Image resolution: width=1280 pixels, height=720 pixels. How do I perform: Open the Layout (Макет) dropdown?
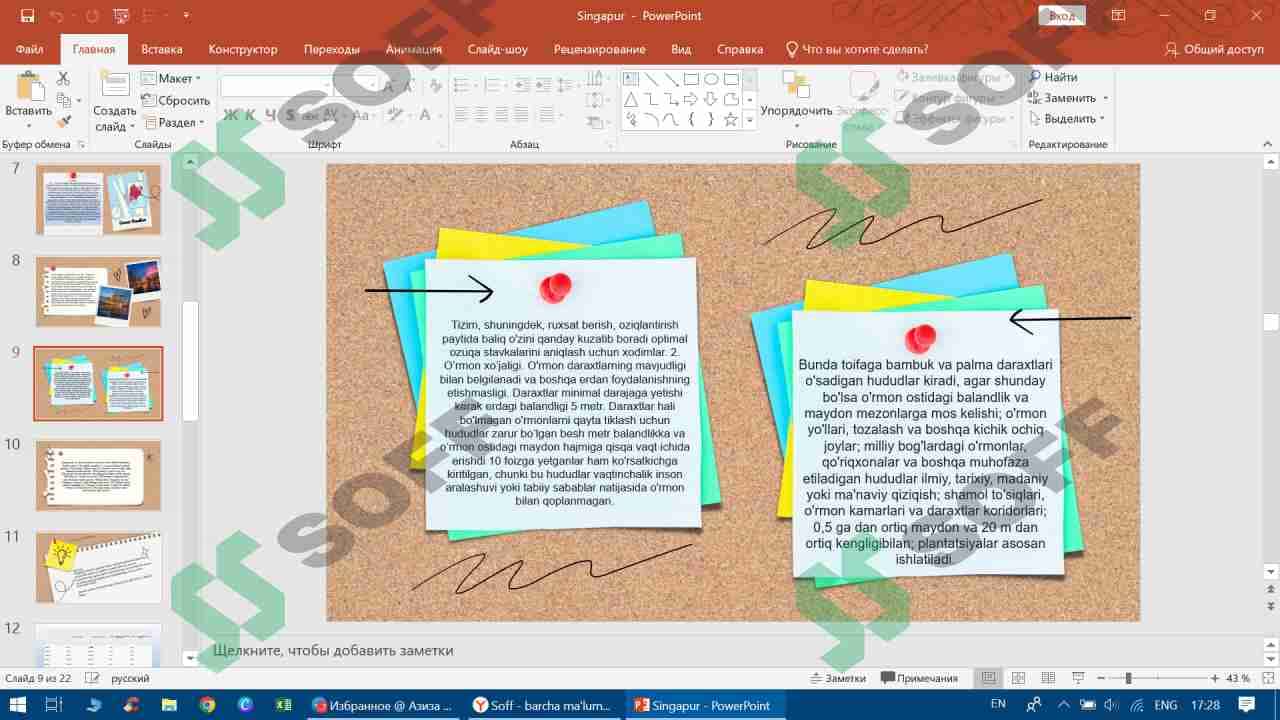[171, 78]
